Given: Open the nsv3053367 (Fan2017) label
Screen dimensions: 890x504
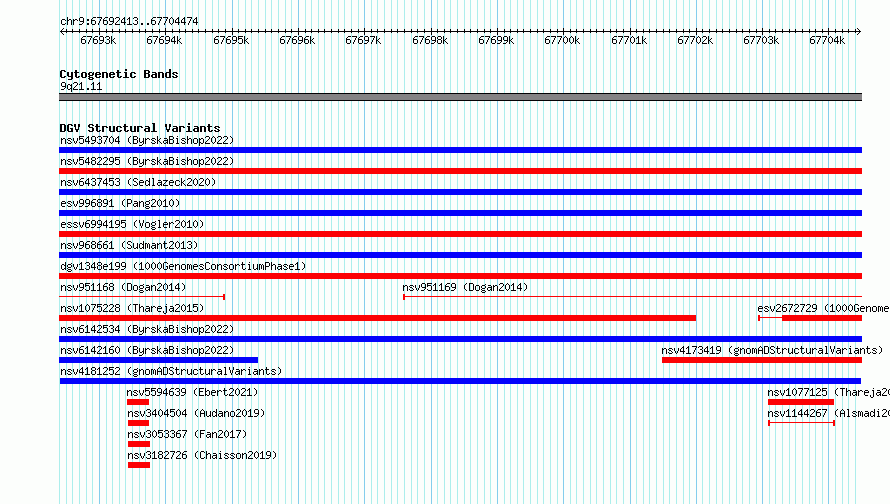Looking at the screenshot, I should click(x=187, y=434).
